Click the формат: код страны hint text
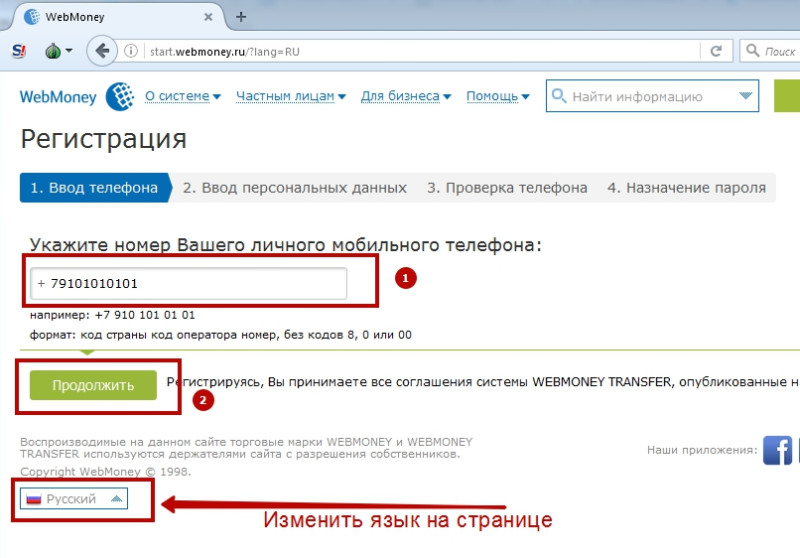 pyautogui.click(x=220, y=335)
